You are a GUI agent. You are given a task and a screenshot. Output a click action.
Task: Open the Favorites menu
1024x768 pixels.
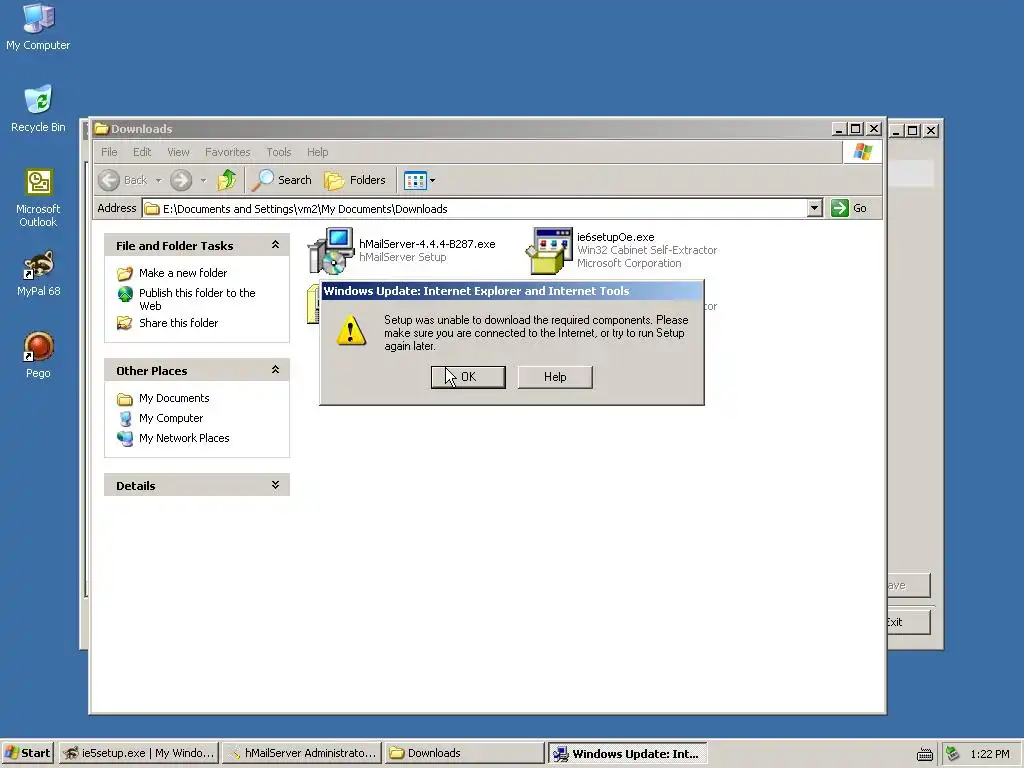227,152
